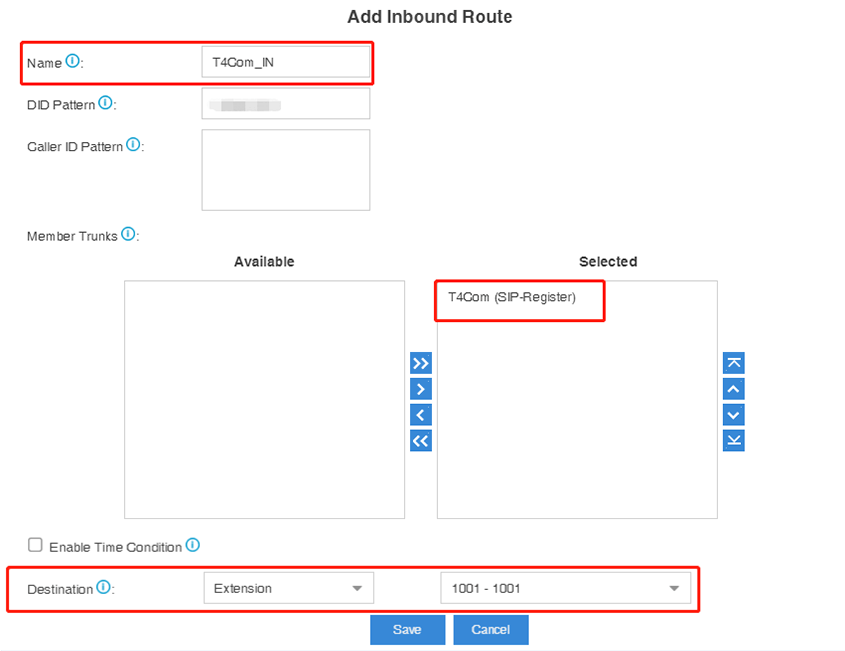Open the Destination type dropdown showing Extension
The height and width of the screenshot is (651, 845).
(288, 588)
